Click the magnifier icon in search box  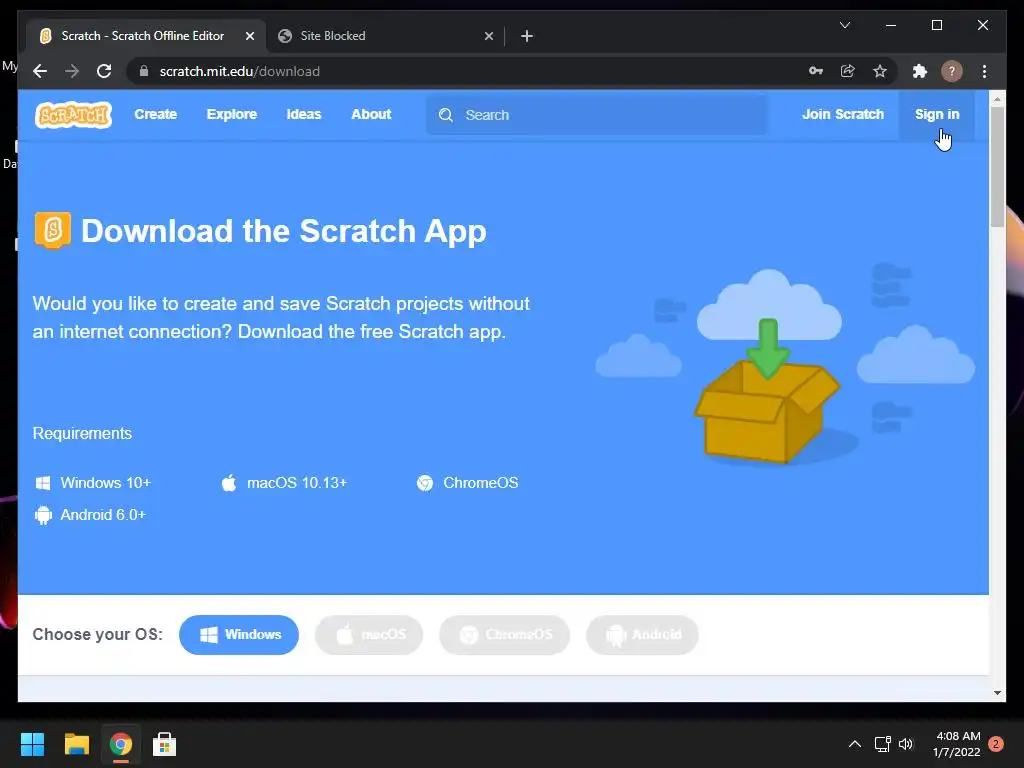[x=446, y=115]
